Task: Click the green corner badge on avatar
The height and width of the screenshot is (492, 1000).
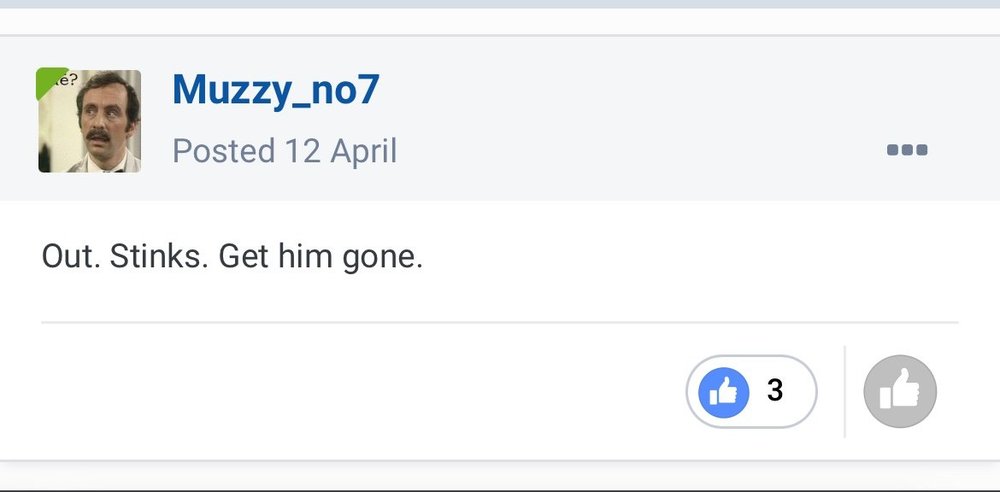Action: pyautogui.click(x=48, y=80)
